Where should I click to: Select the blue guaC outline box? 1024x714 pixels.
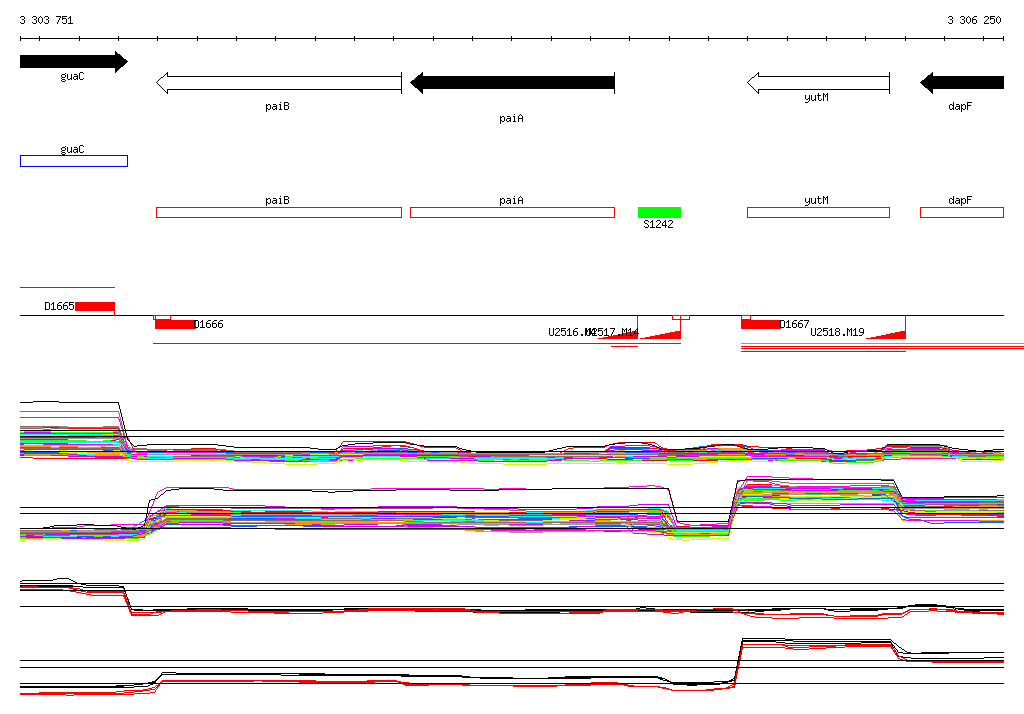point(74,161)
